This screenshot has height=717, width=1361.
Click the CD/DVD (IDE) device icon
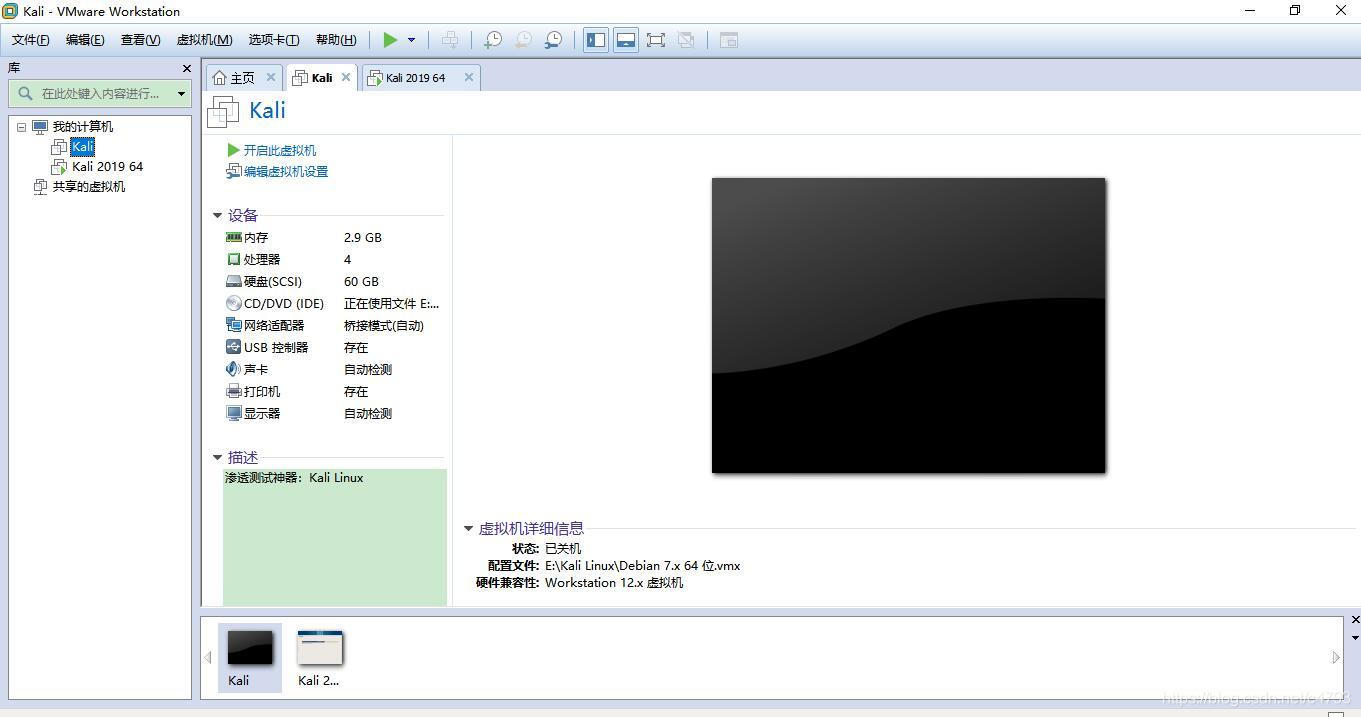pos(234,304)
